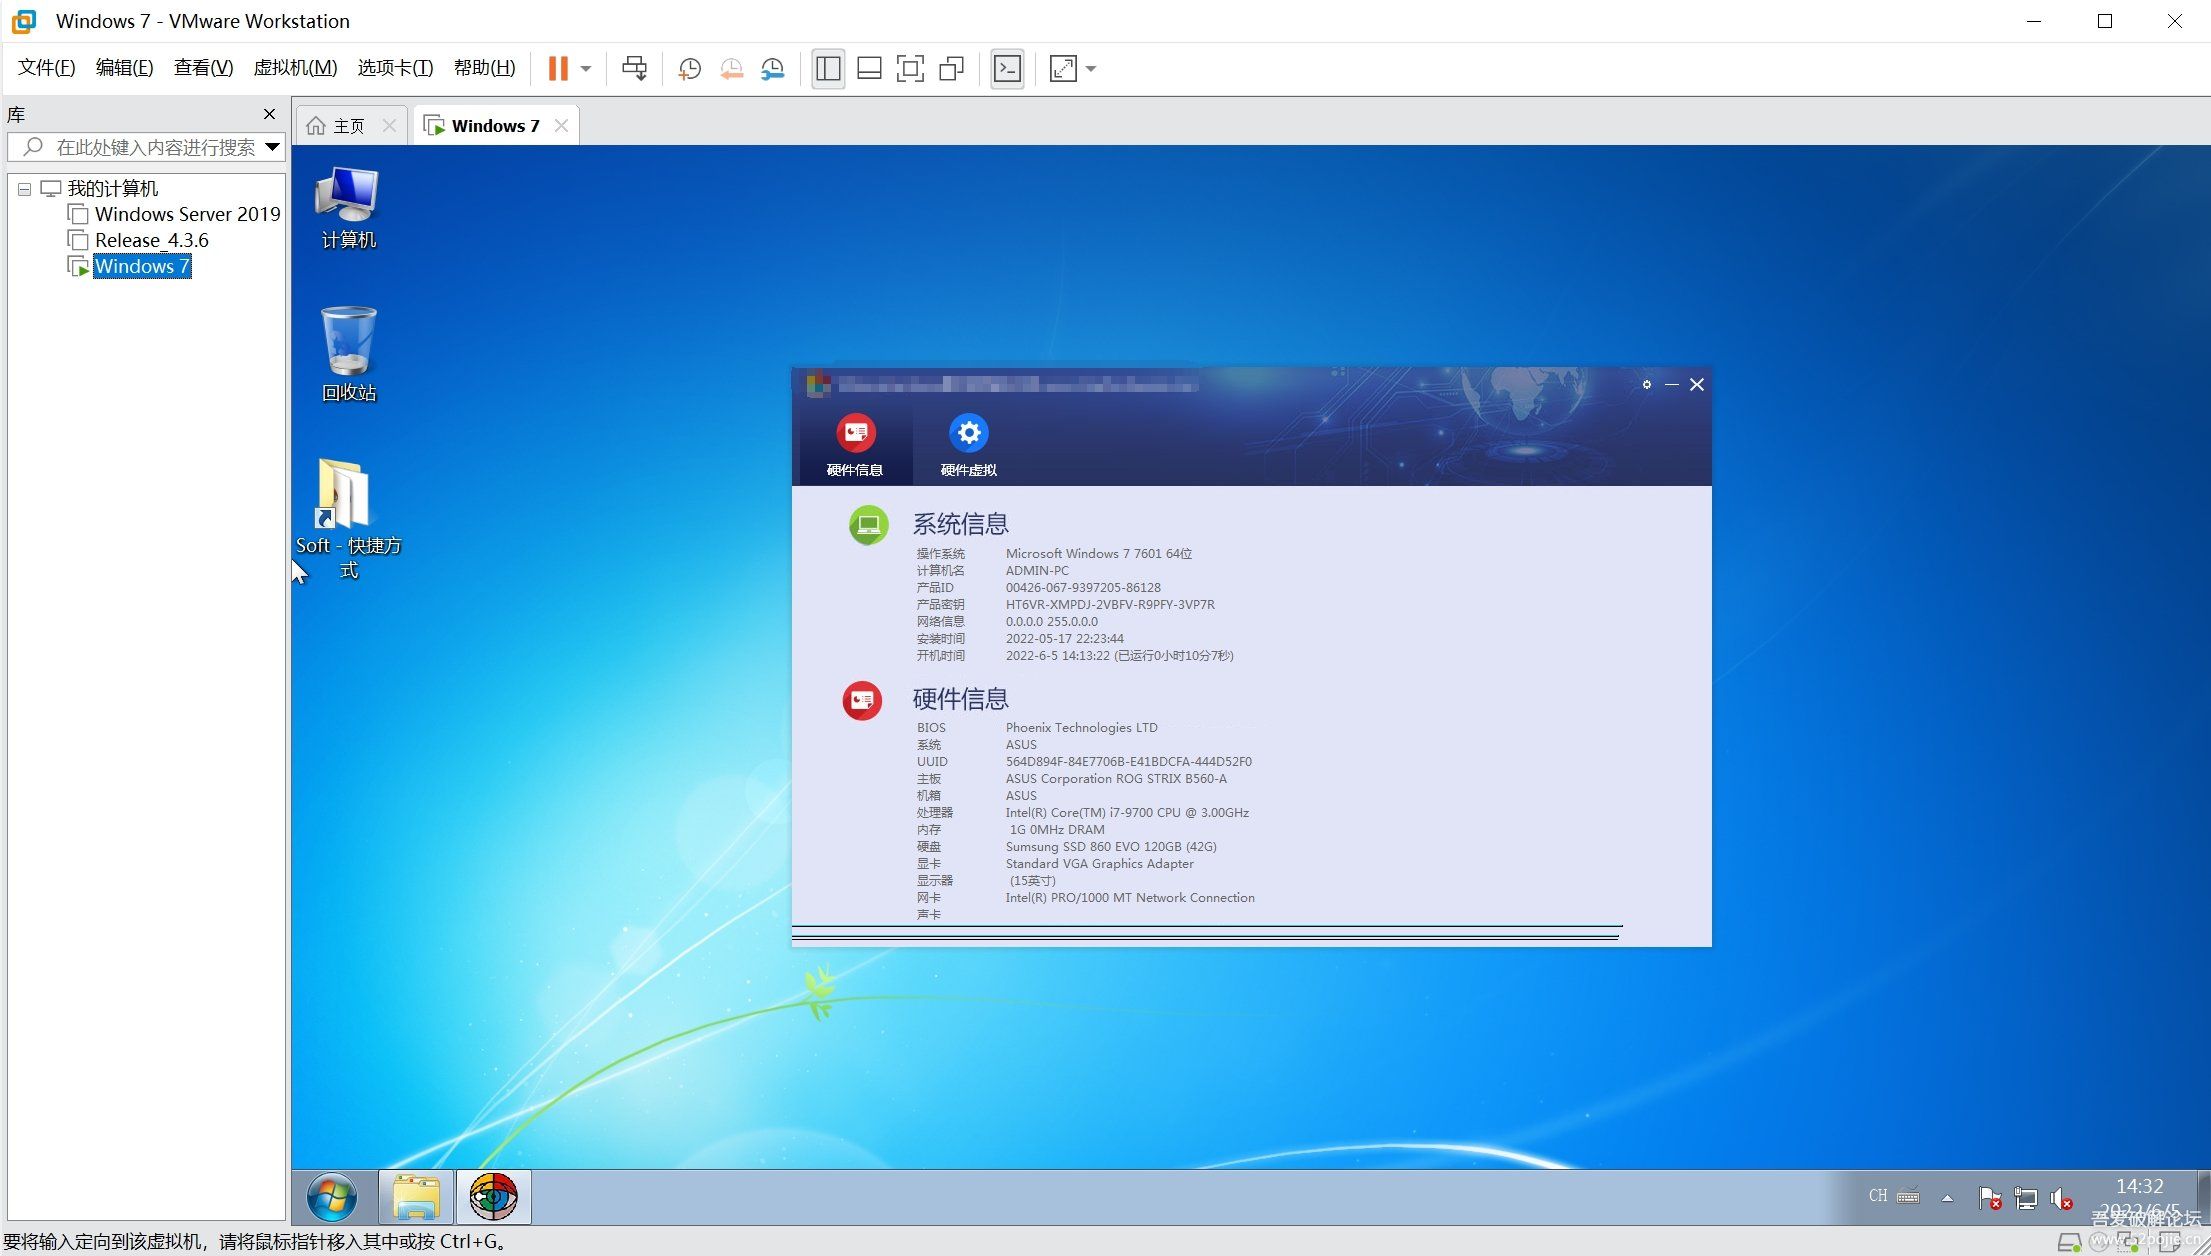The height and width of the screenshot is (1256, 2211).
Task: Click the red 硬件信息 section icon
Action: pyautogui.click(x=862, y=701)
